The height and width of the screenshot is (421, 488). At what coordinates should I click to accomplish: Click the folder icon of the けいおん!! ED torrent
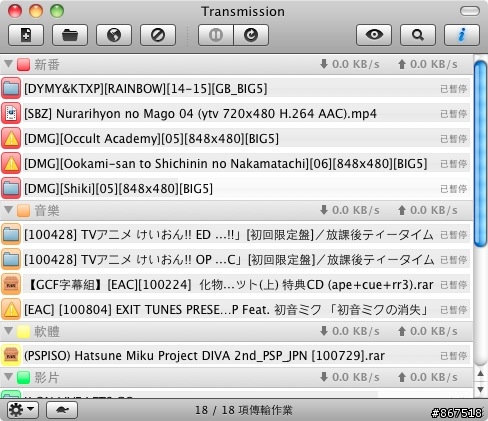point(11,235)
